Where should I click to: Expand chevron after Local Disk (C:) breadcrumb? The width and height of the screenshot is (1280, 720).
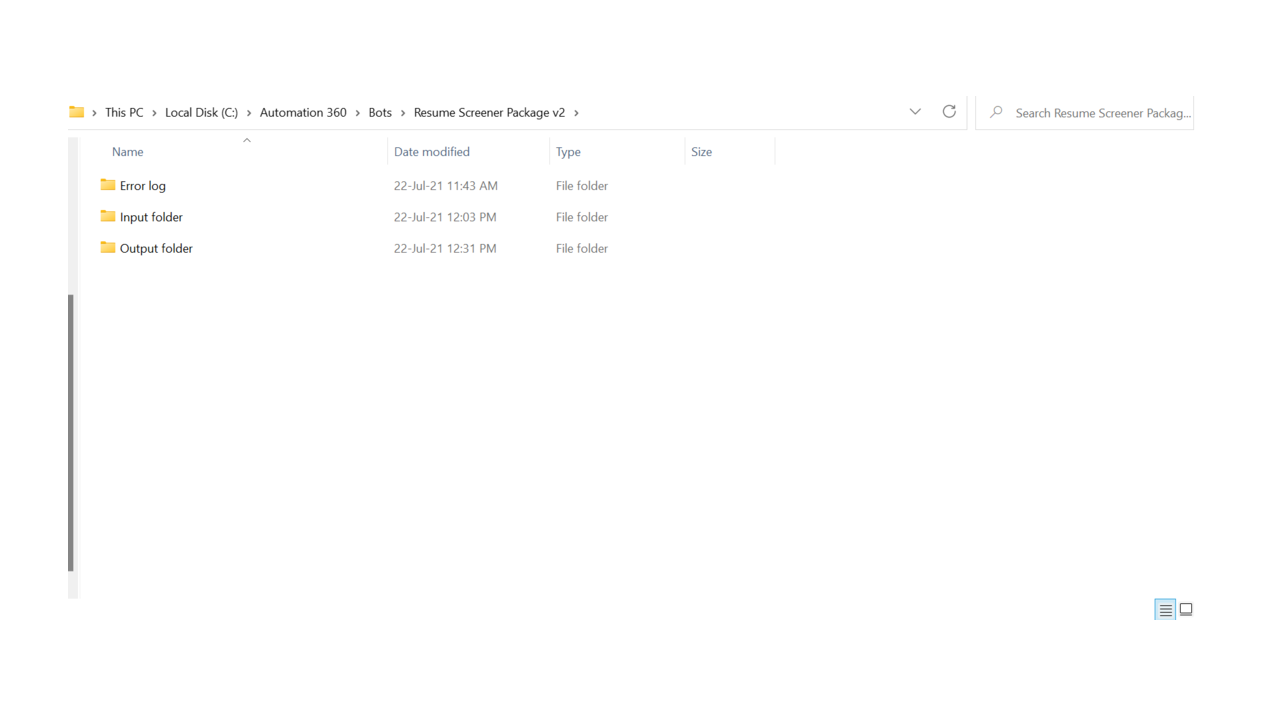coord(249,113)
